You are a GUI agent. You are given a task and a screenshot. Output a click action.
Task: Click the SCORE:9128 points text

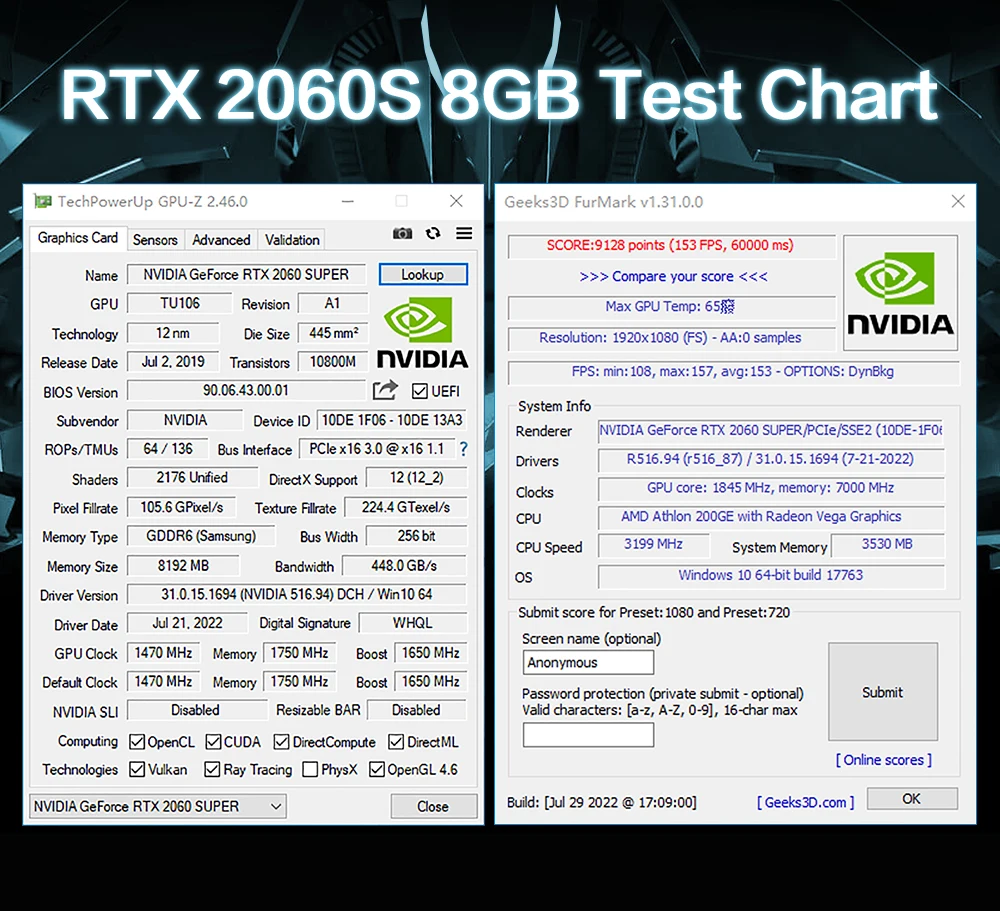[x=670, y=246]
